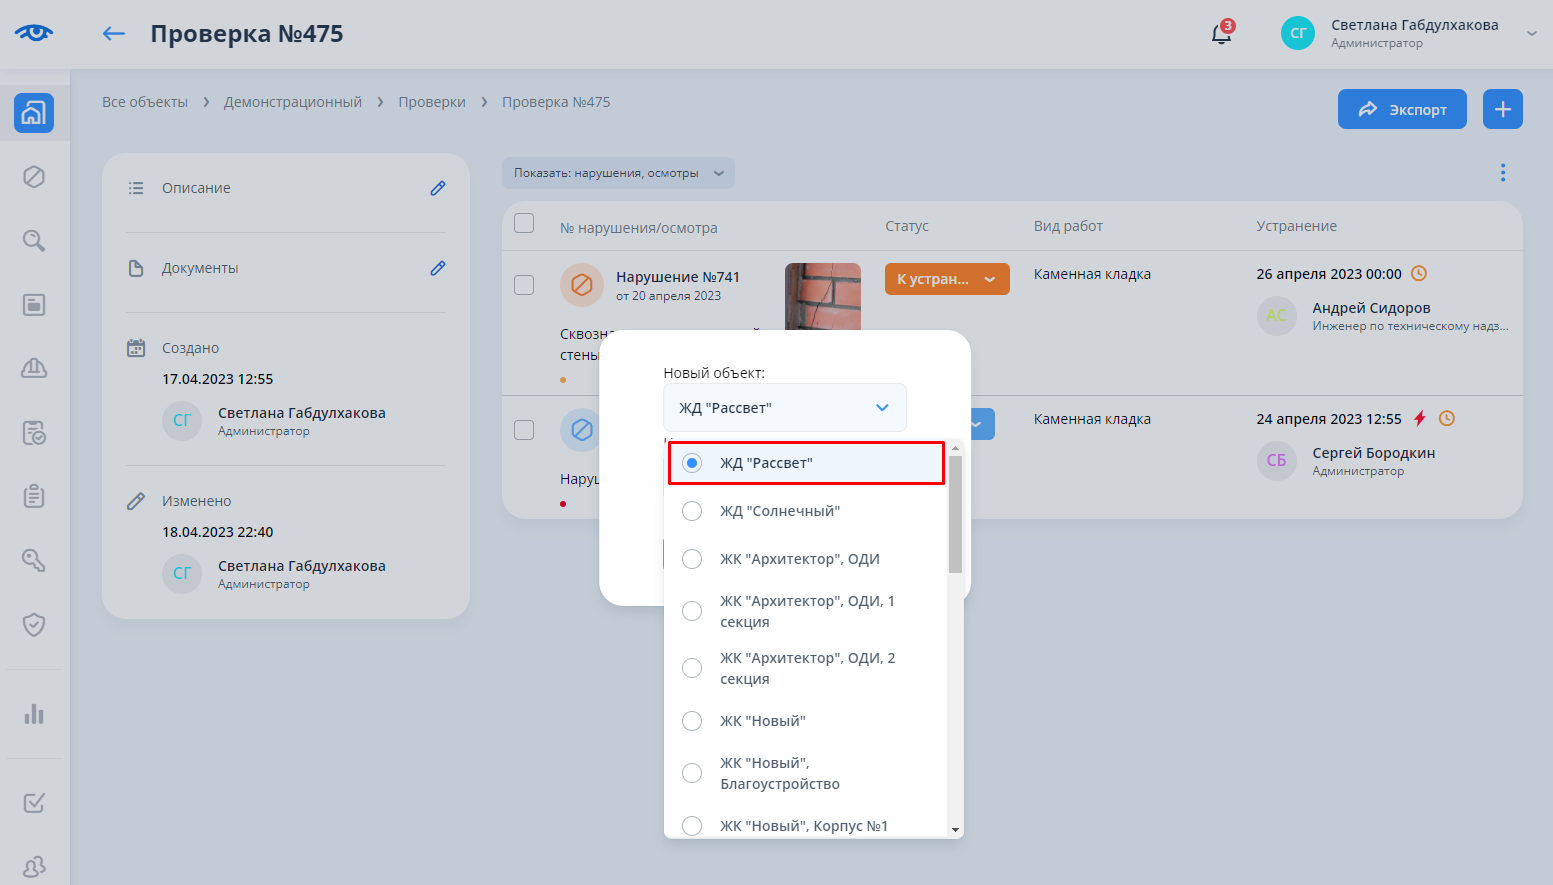Open the brick wall photo thumbnail
The height and width of the screenshot is (885, 1553).
pos(822,296)
